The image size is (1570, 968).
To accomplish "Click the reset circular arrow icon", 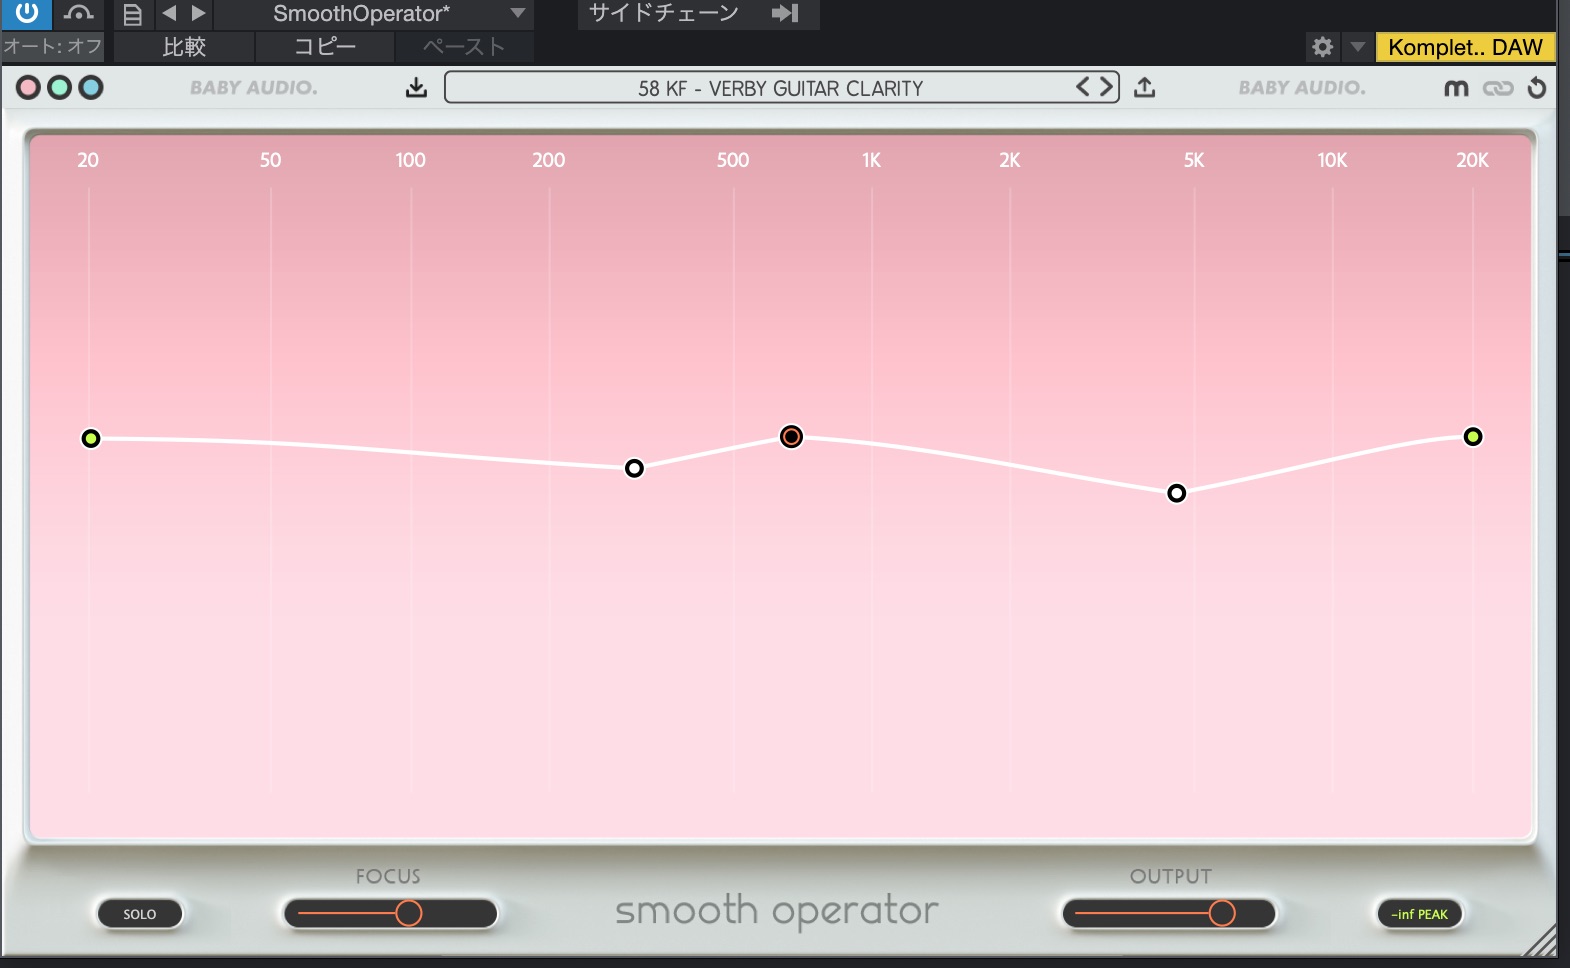I will [x=1537, y=88].
